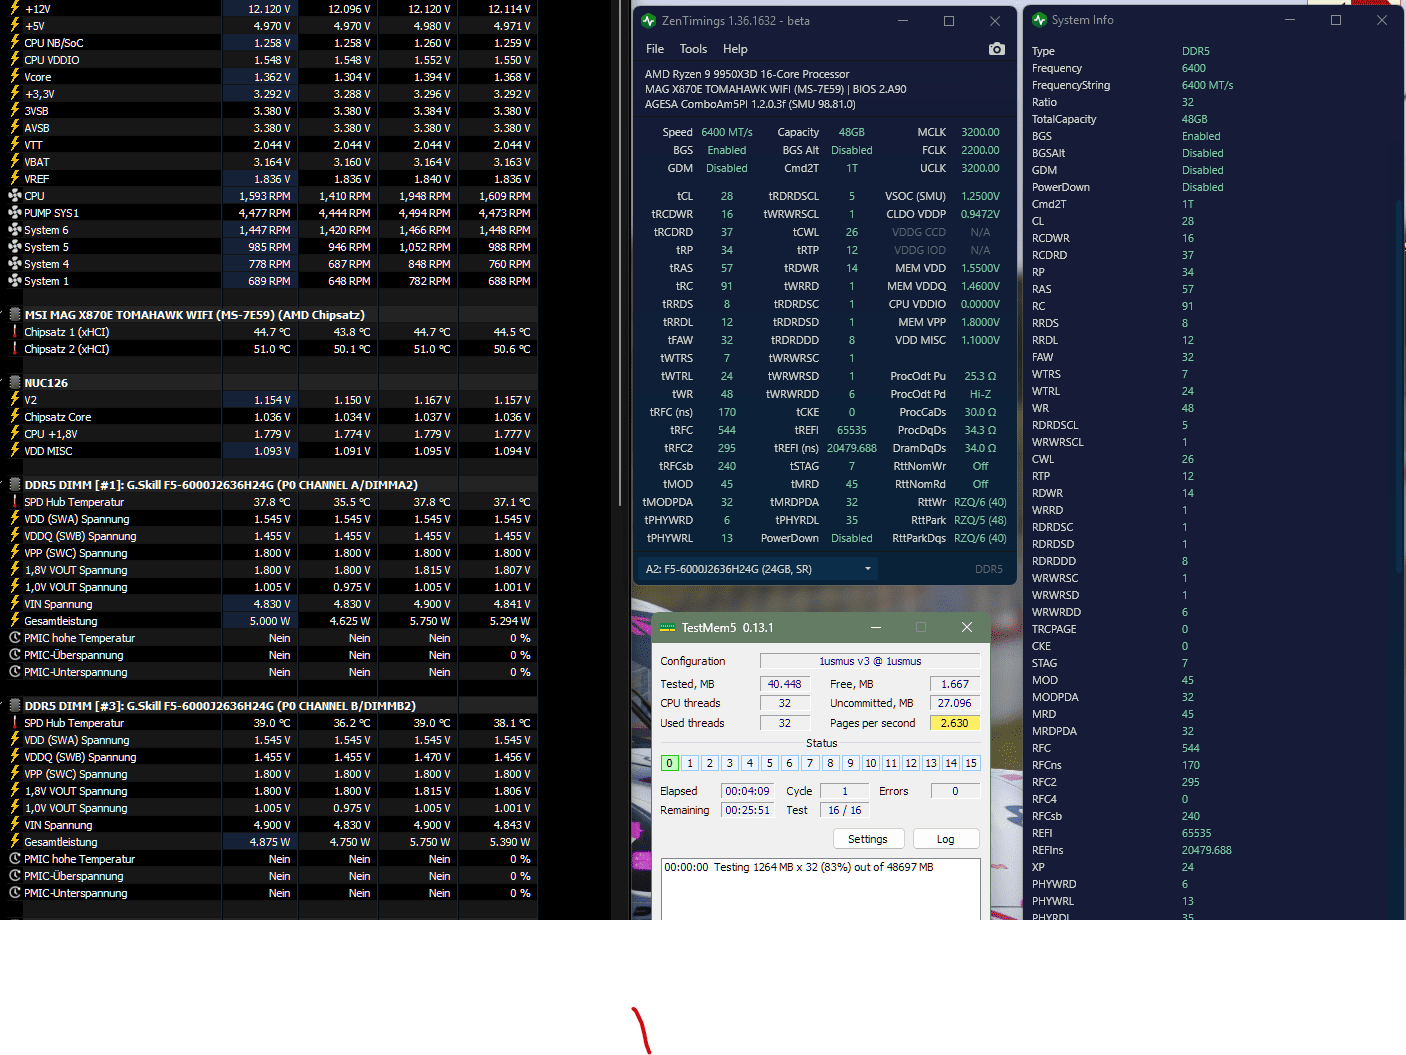Click the lightning icon beside VDD MISC

click(15, 451)
